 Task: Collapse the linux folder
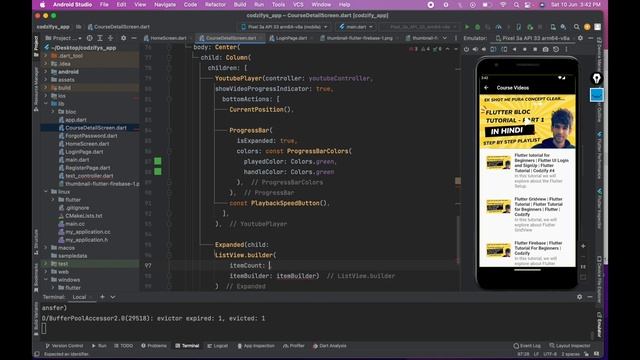click(x=46, y=191)
